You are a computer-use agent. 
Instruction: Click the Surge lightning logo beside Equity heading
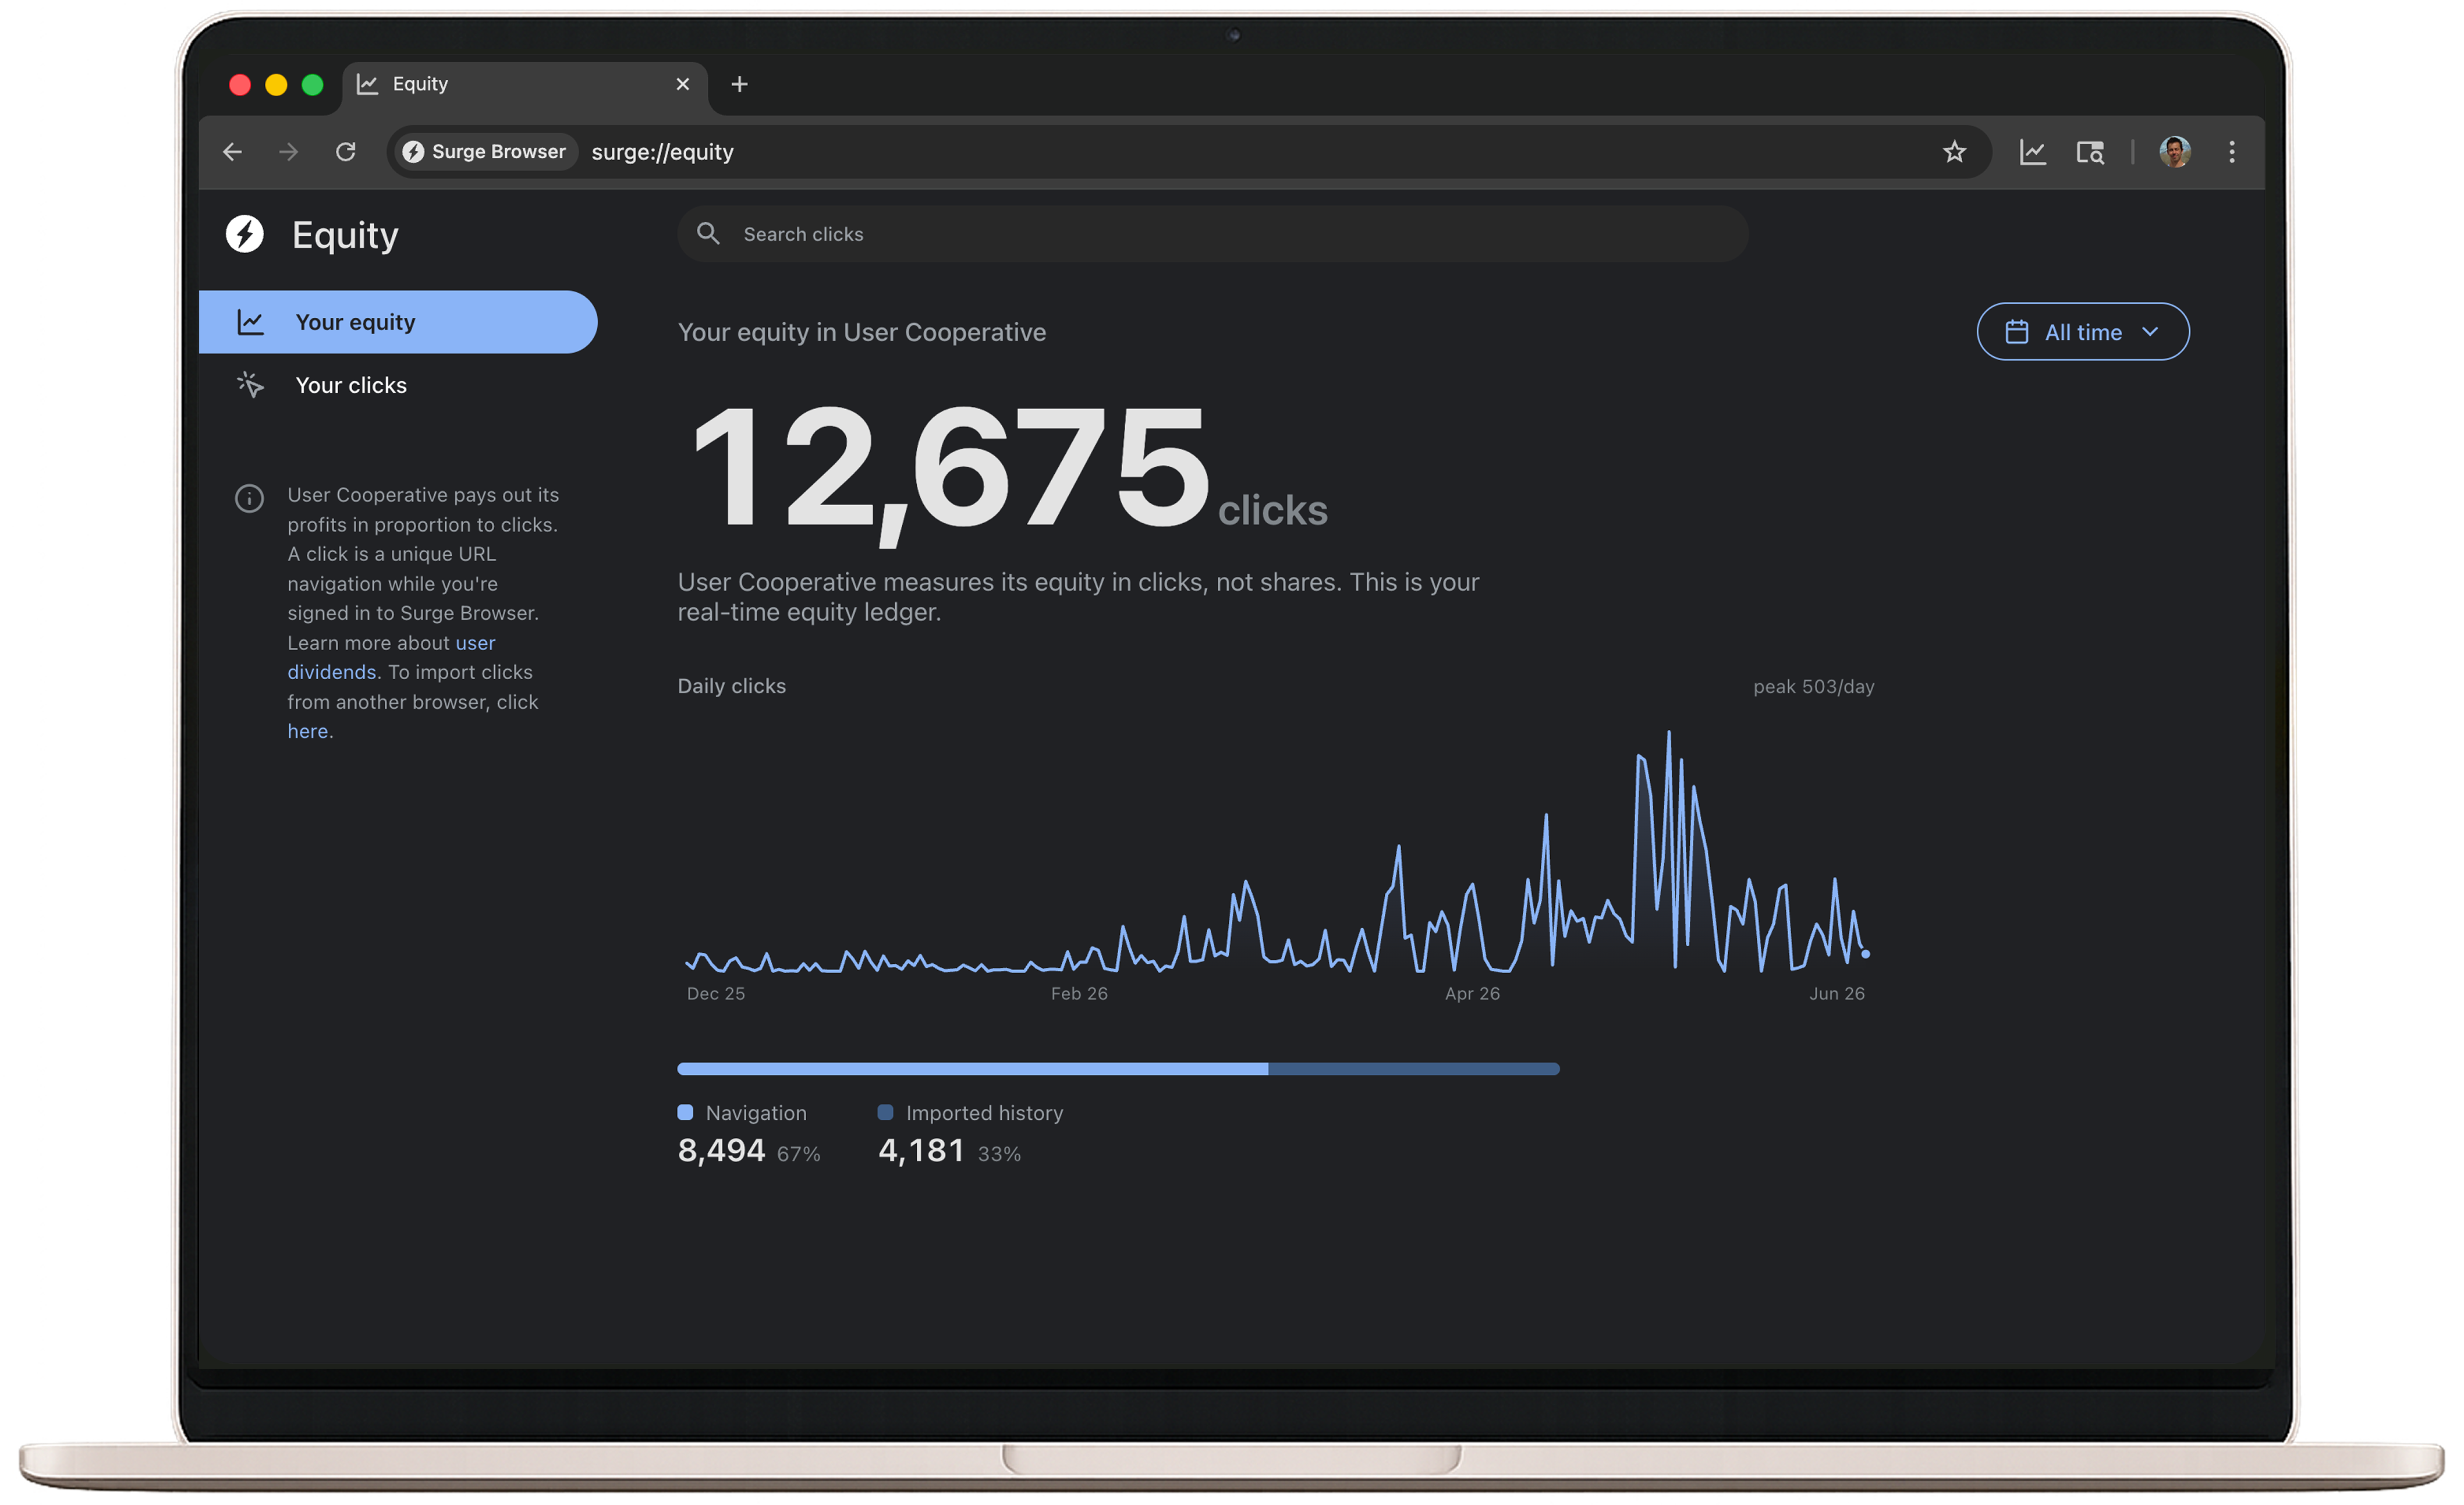tap(245, 234)
